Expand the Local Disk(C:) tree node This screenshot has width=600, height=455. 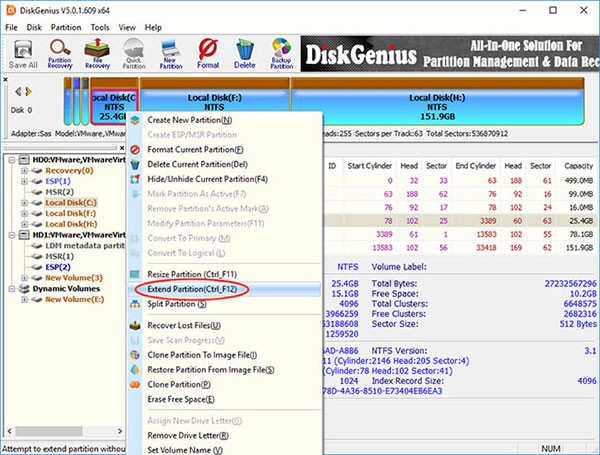point(23,201)
